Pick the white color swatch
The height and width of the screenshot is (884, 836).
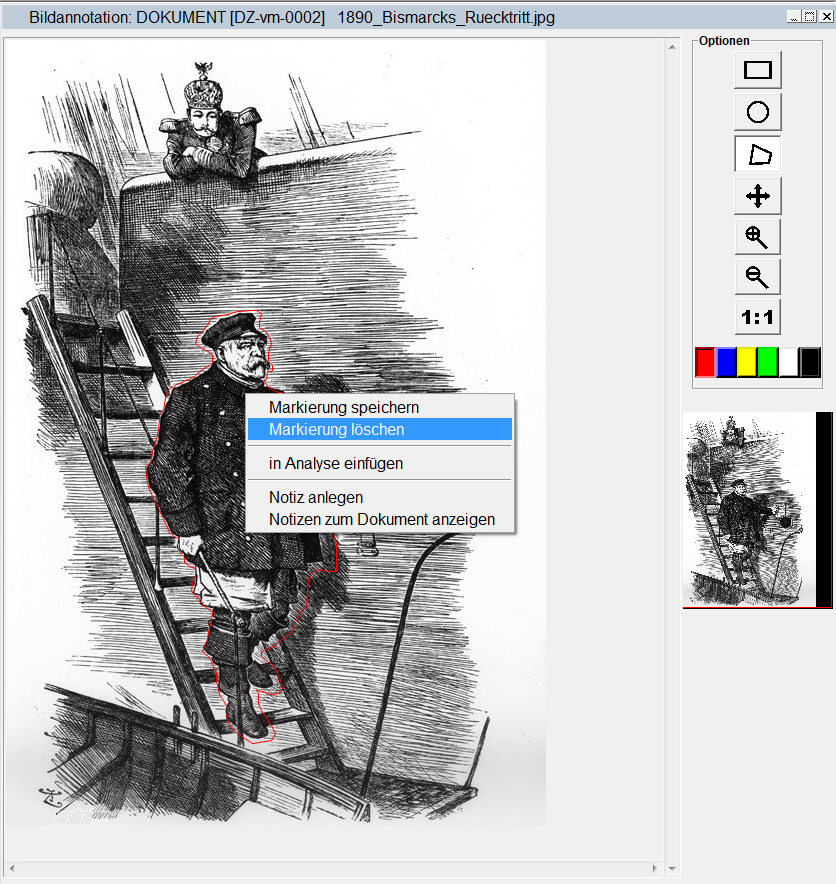(x=789, y=361)
